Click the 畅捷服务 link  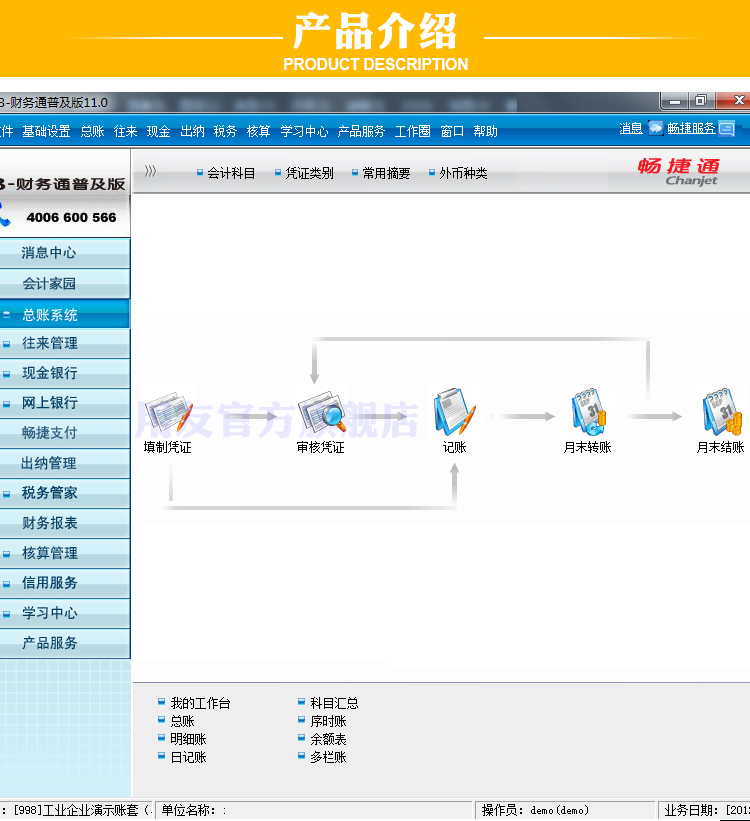[691, 128]
